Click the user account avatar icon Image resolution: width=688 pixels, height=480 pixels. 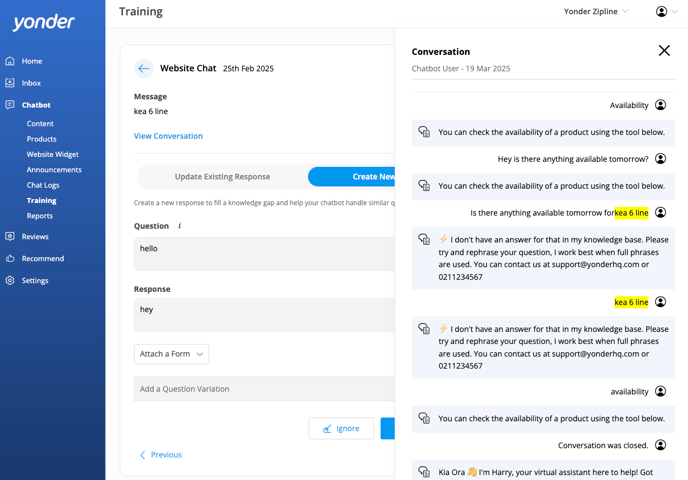coord(661,12)
